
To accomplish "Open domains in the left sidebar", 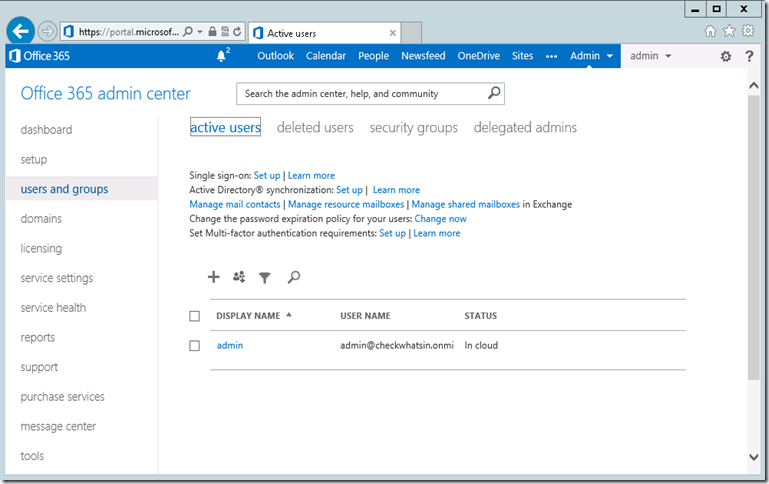I will point(41,219).
